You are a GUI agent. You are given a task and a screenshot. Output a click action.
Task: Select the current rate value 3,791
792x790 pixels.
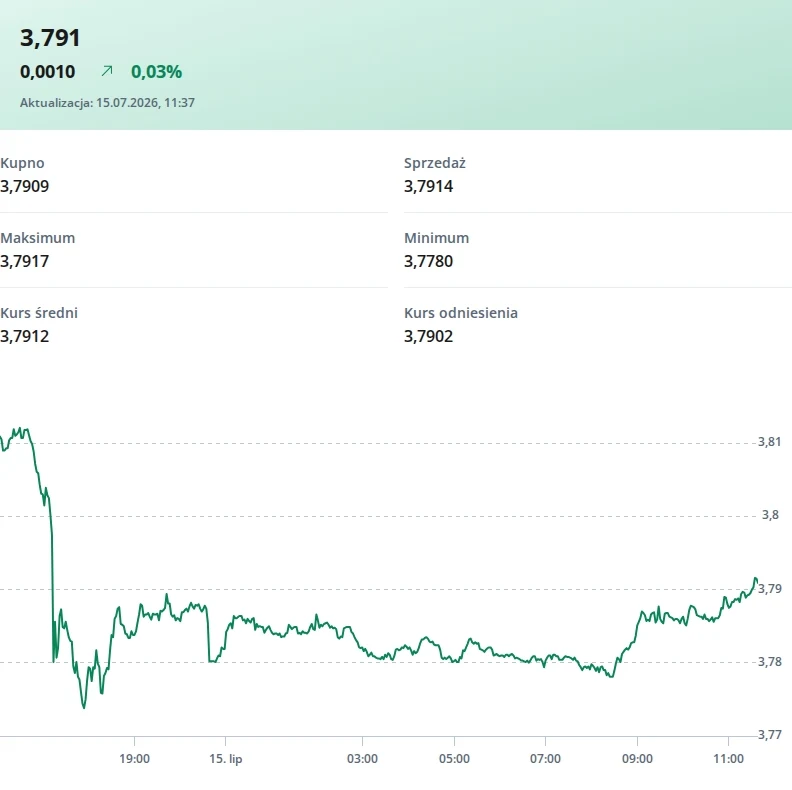point(50,38)
